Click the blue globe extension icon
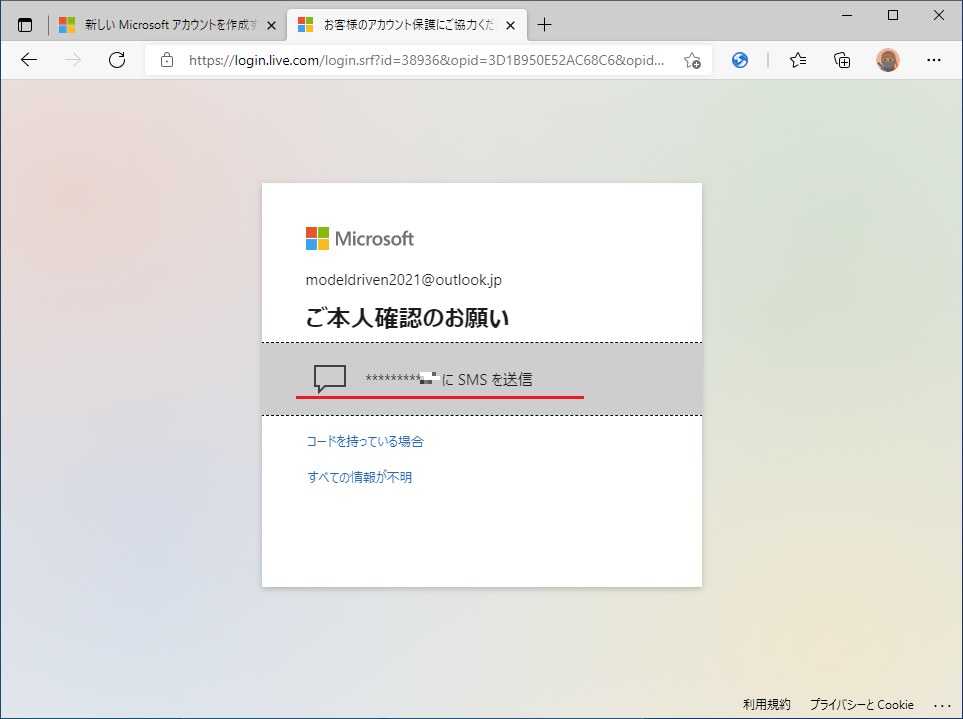 740,60
